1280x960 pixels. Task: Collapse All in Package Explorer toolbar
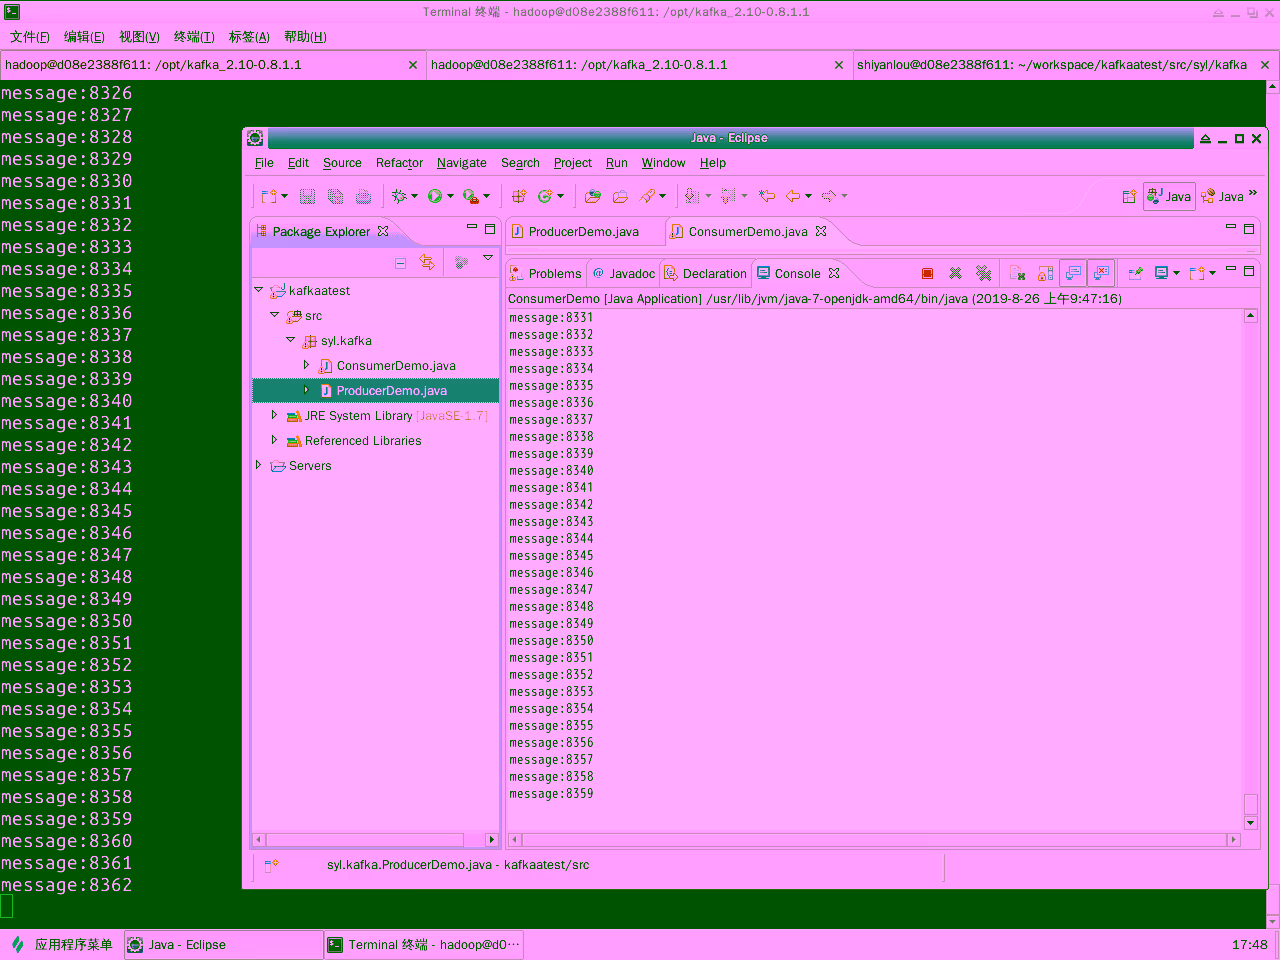click(x=400, y=263)
